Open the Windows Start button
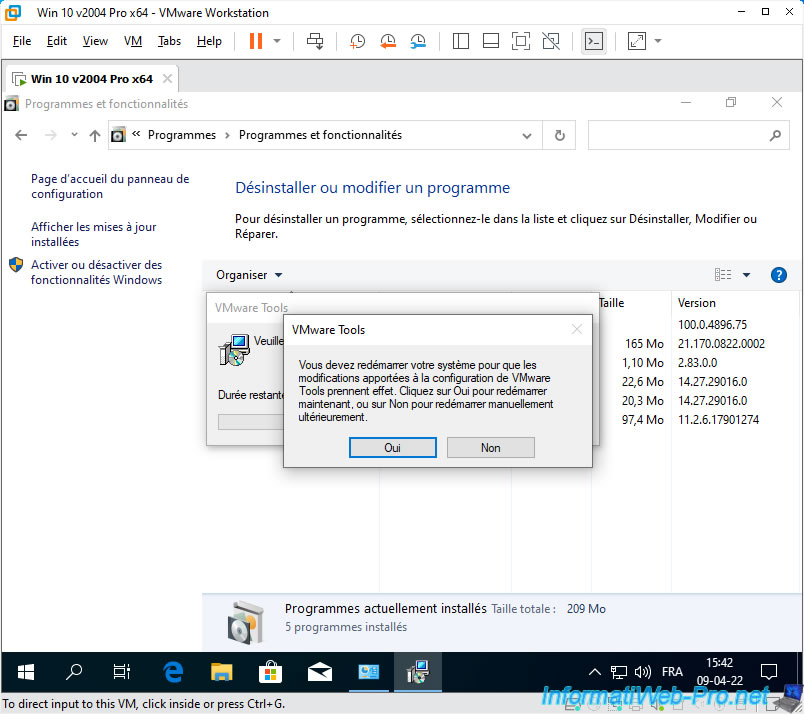 [x=25, y=671]
